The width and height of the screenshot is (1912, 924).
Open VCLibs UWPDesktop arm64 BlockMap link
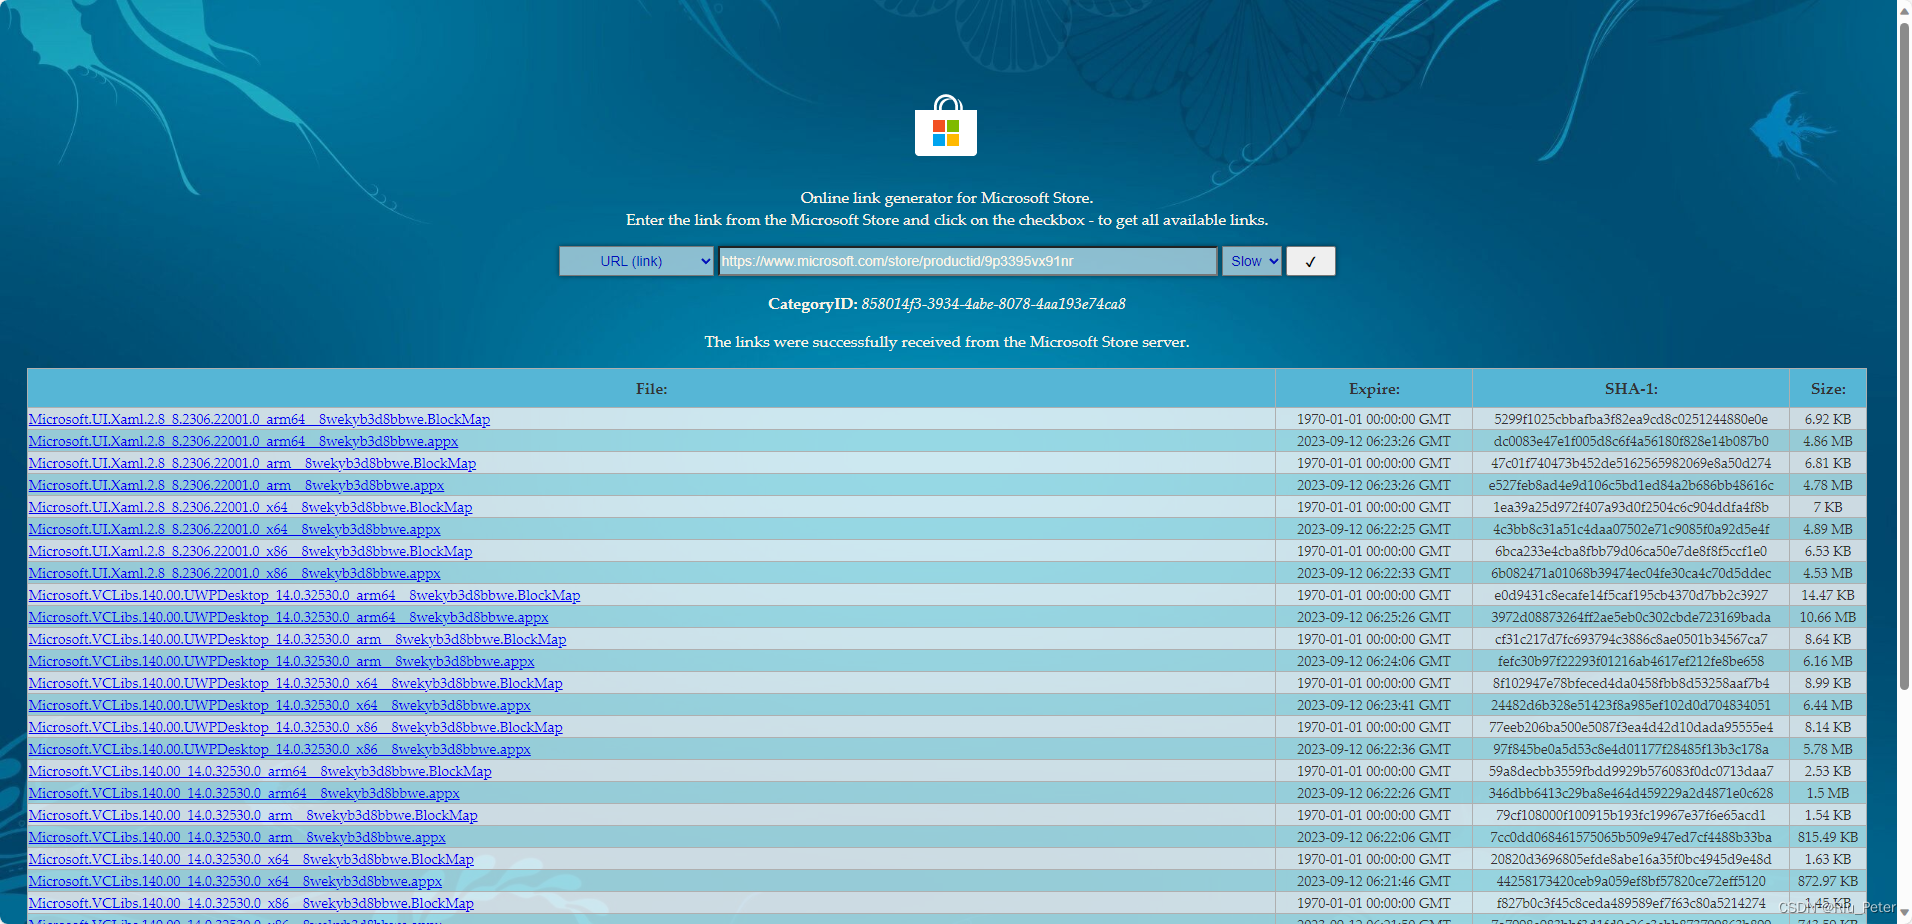[x=304, y=595]
